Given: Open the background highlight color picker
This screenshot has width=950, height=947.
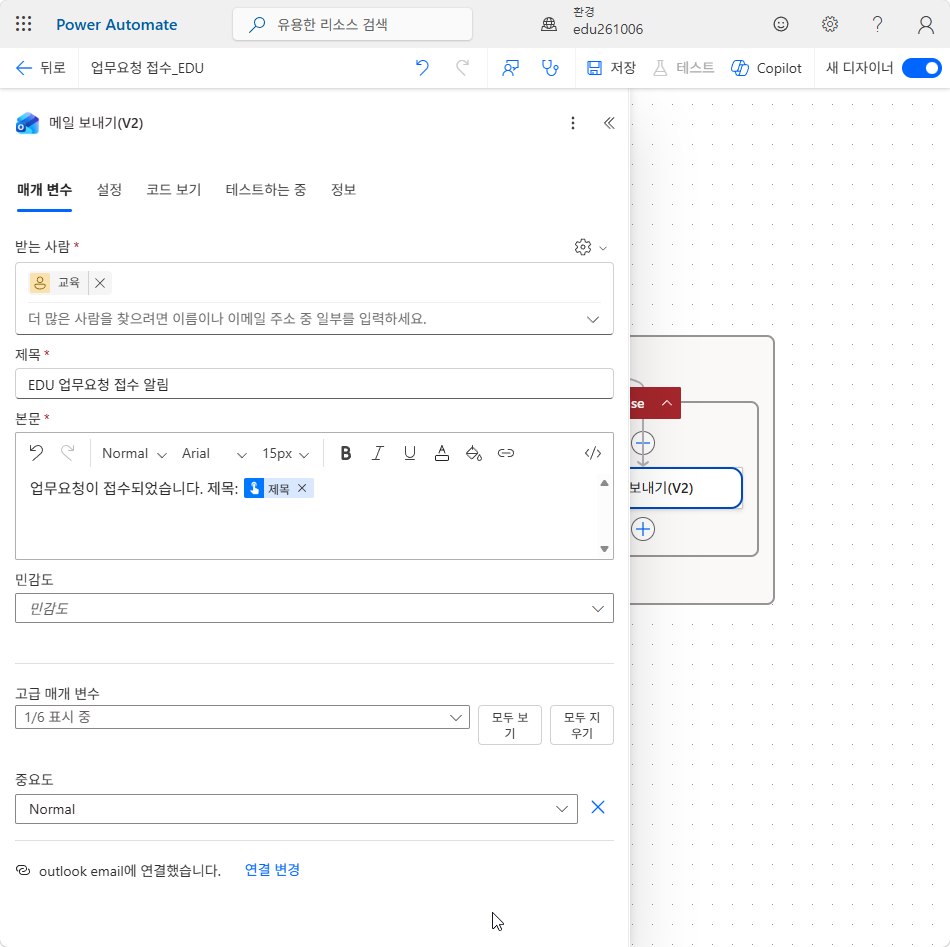Looking at the screenshot, I should [474, 453].
